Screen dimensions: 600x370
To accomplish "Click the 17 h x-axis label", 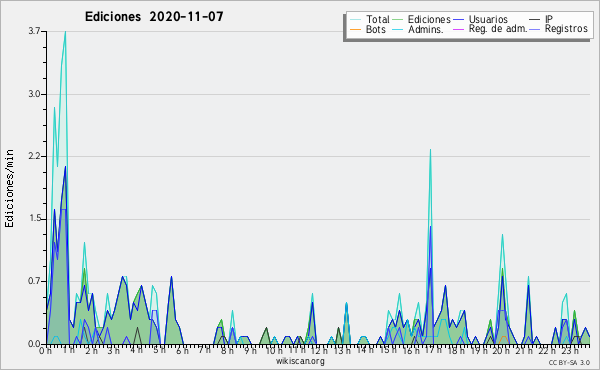I will (433, 350).
